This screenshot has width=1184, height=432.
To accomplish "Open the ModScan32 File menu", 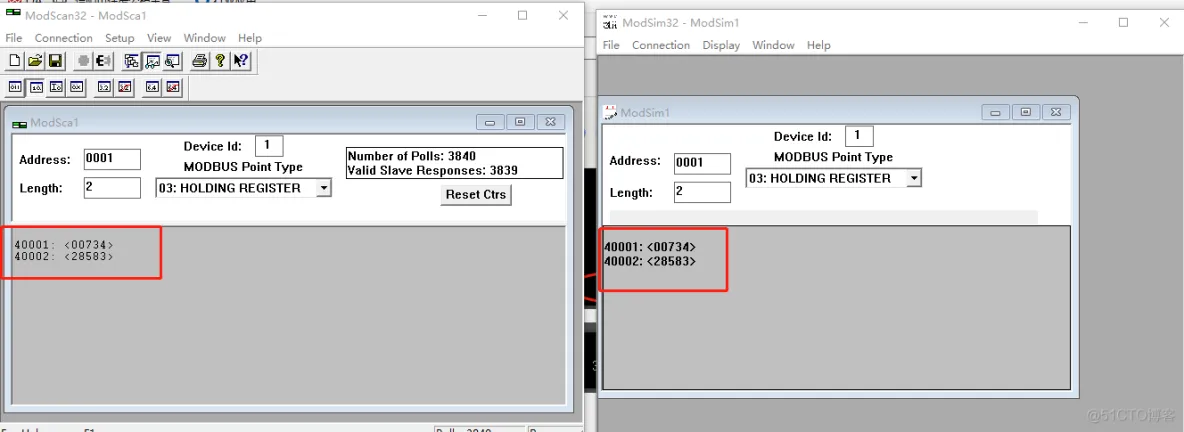I will pos(14,38).
